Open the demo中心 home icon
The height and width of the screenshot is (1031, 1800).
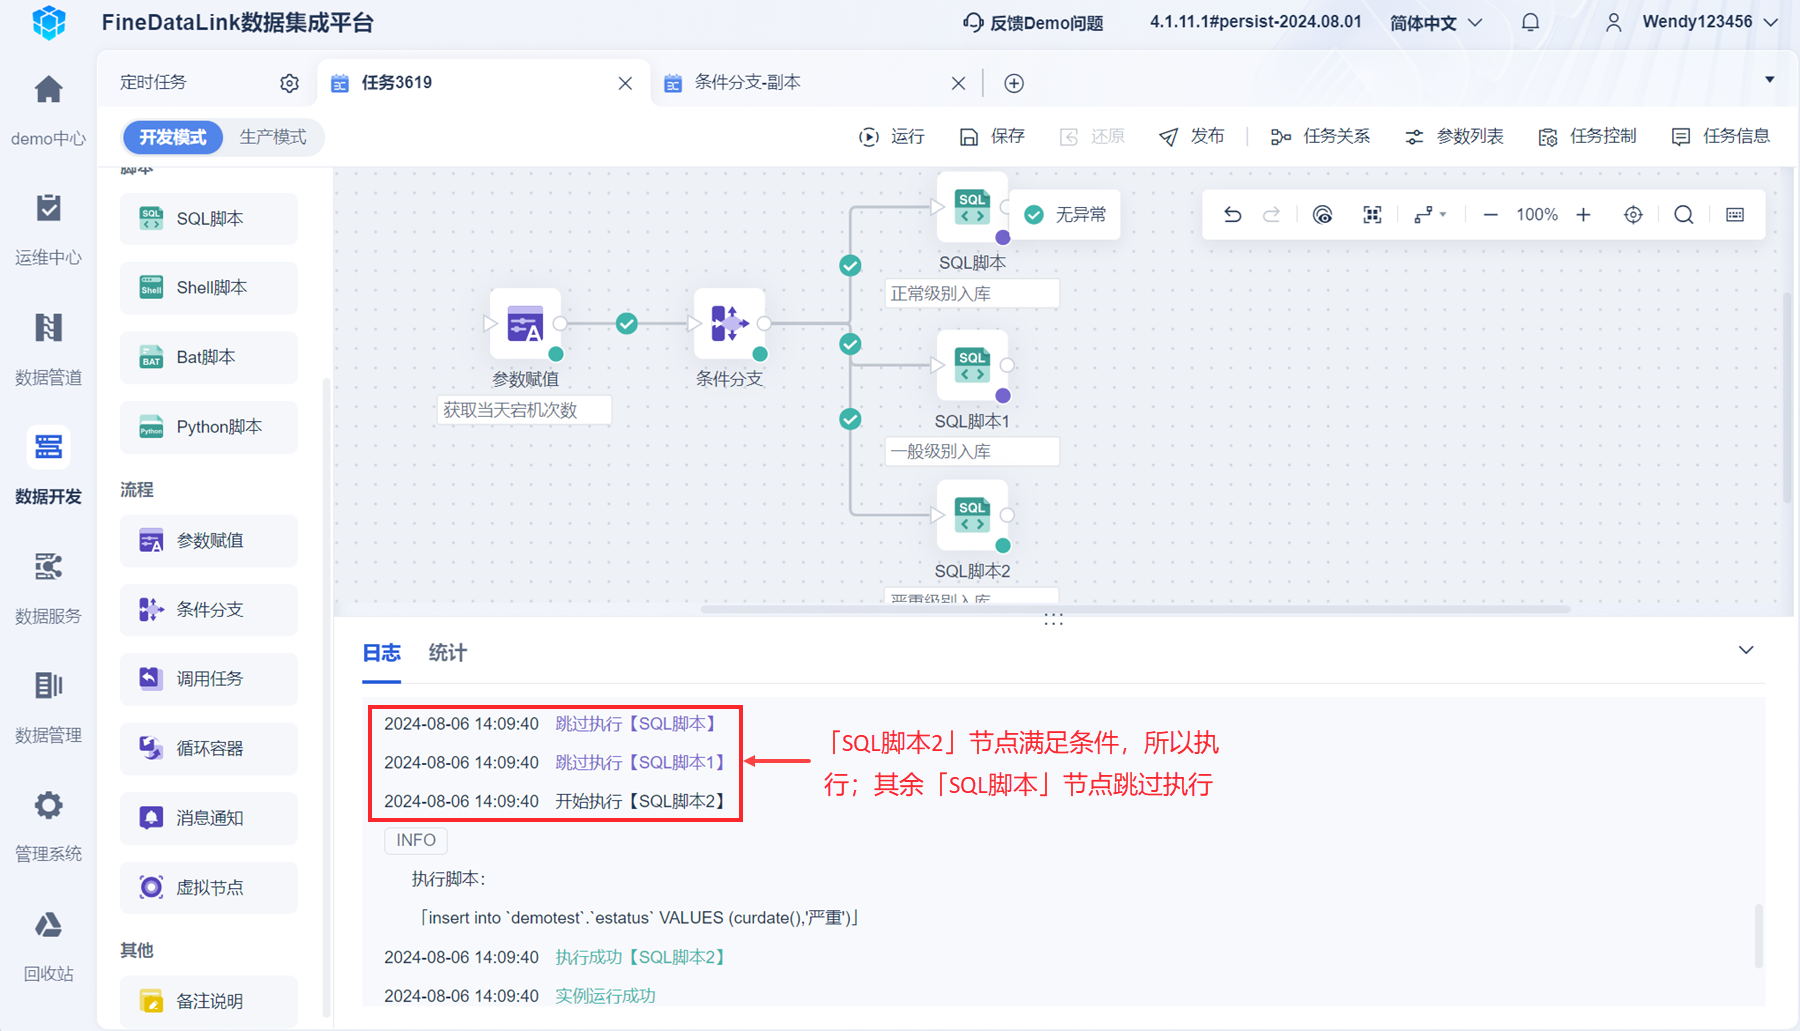tap(48, 90)
